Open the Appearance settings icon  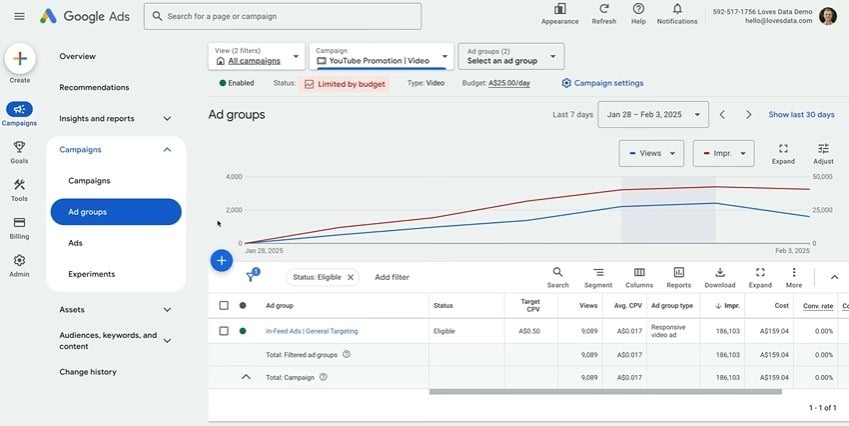(x=560, y=9)
